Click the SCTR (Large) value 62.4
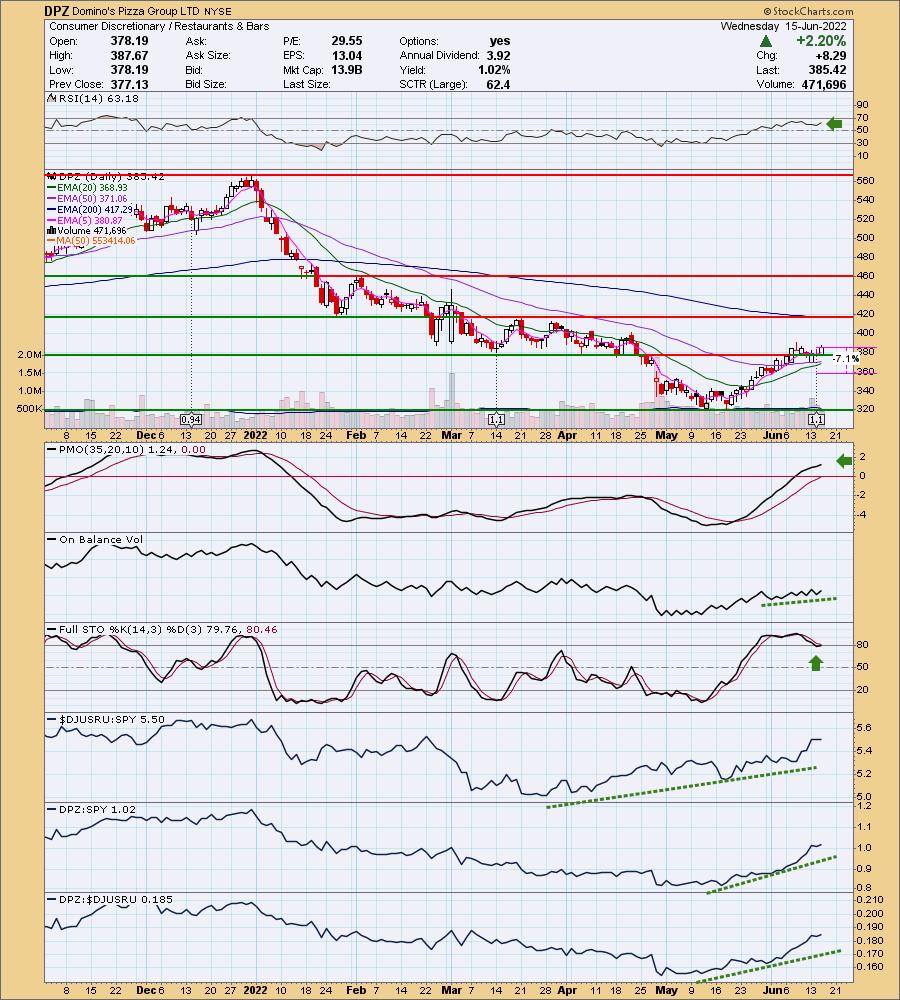900x1000 pixels. [x=498, y=84]
